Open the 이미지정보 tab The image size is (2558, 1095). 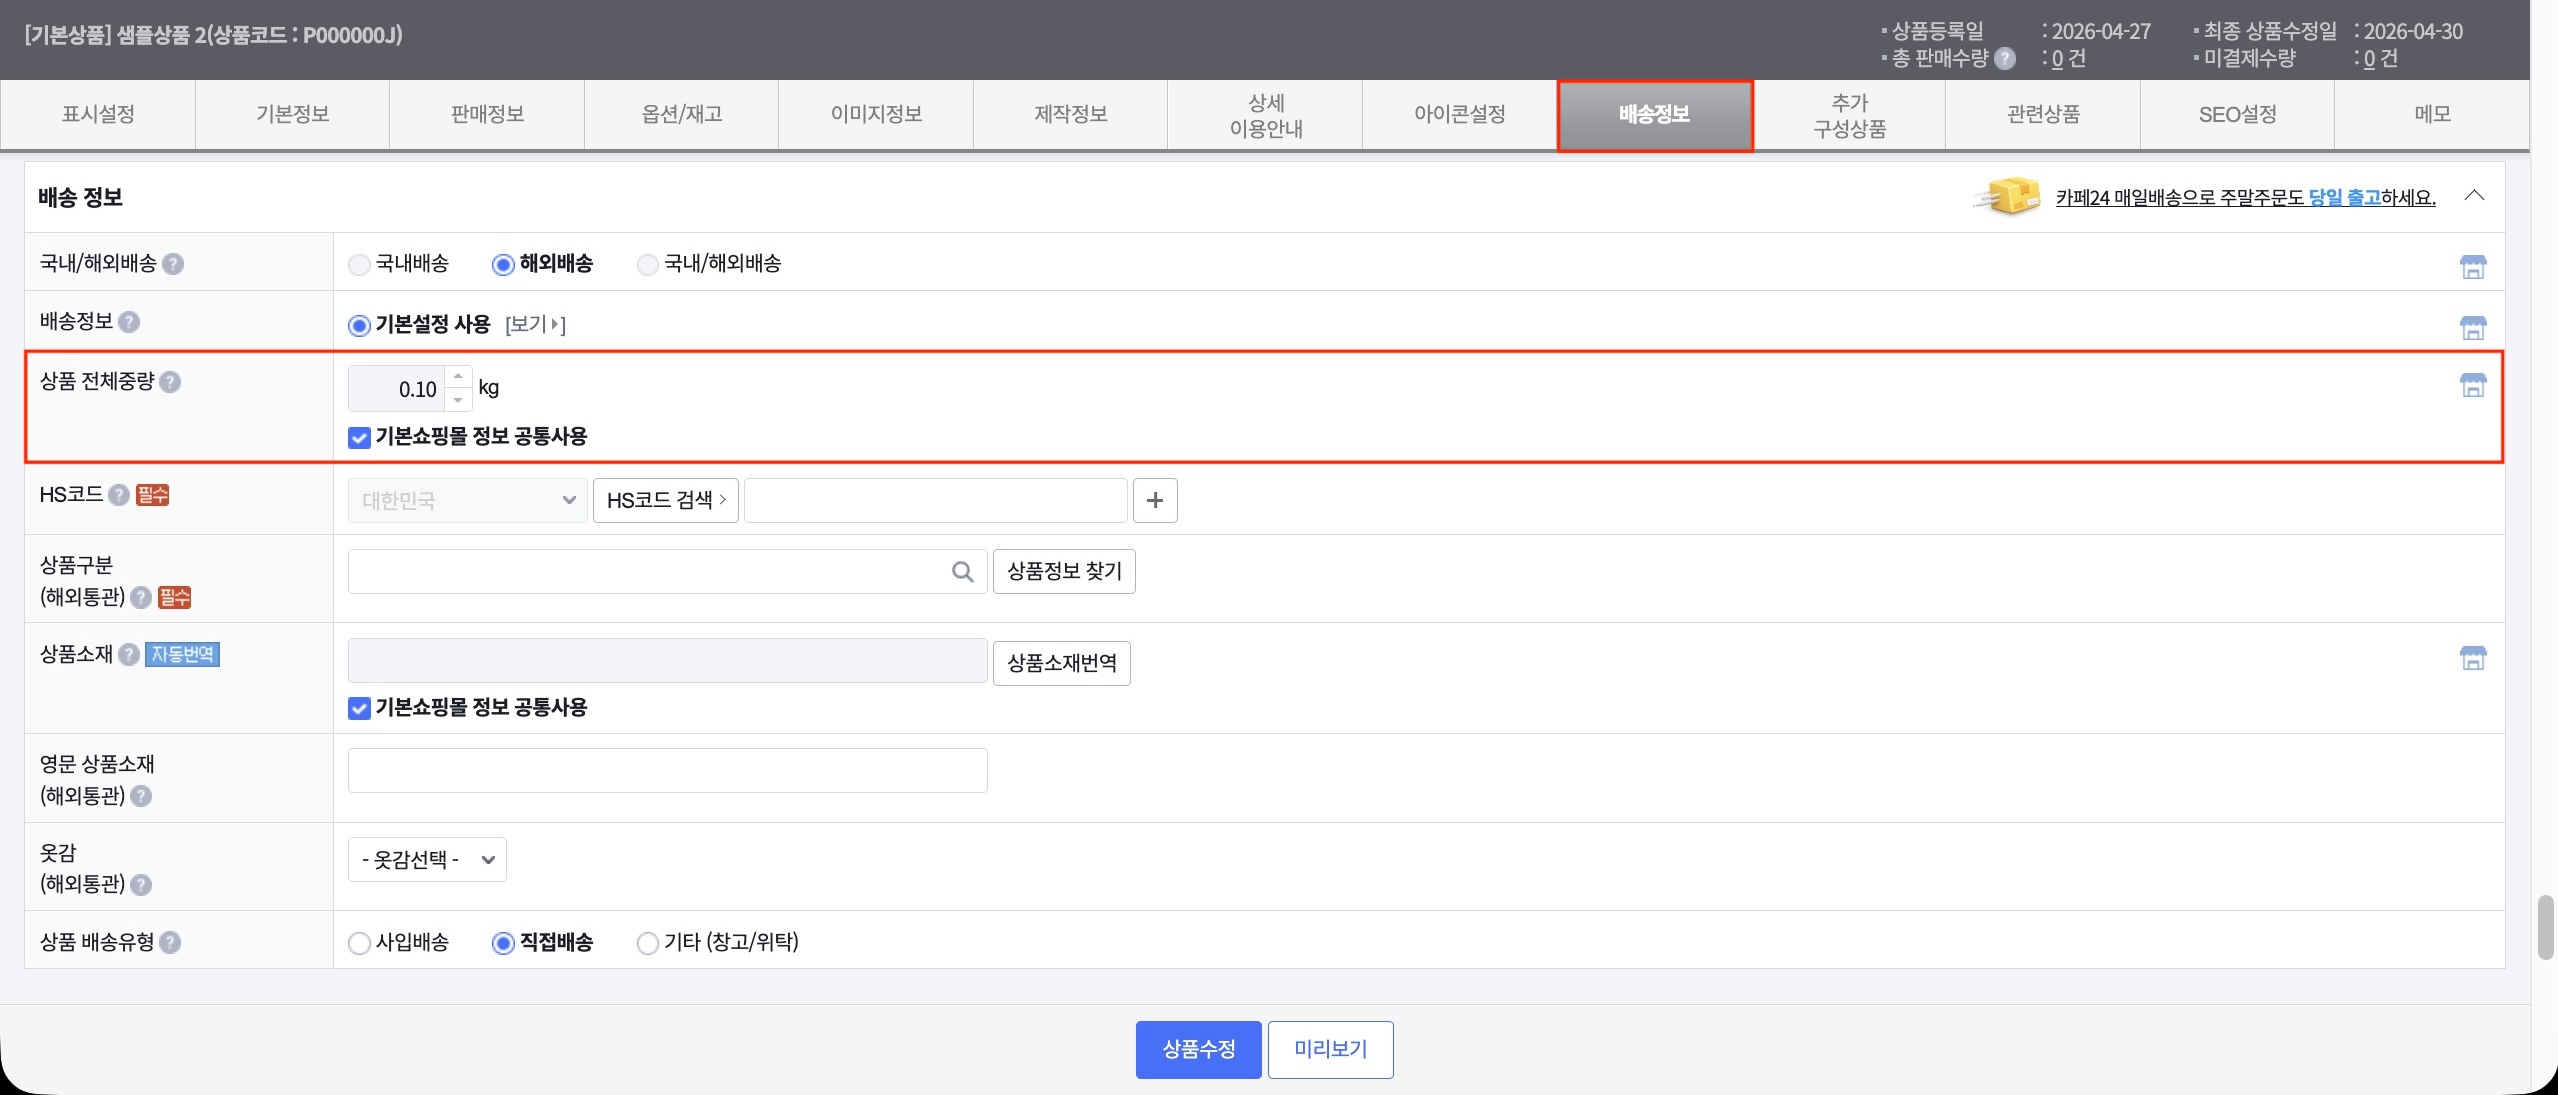[876, 115]
